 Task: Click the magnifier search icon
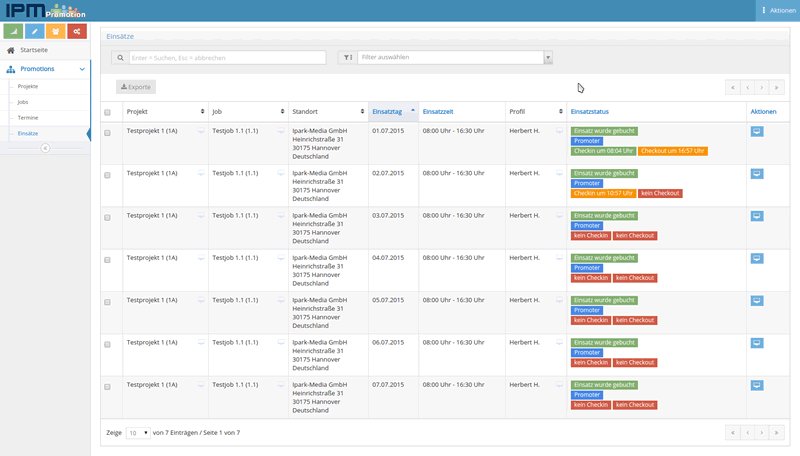click(x=119, y=58)
